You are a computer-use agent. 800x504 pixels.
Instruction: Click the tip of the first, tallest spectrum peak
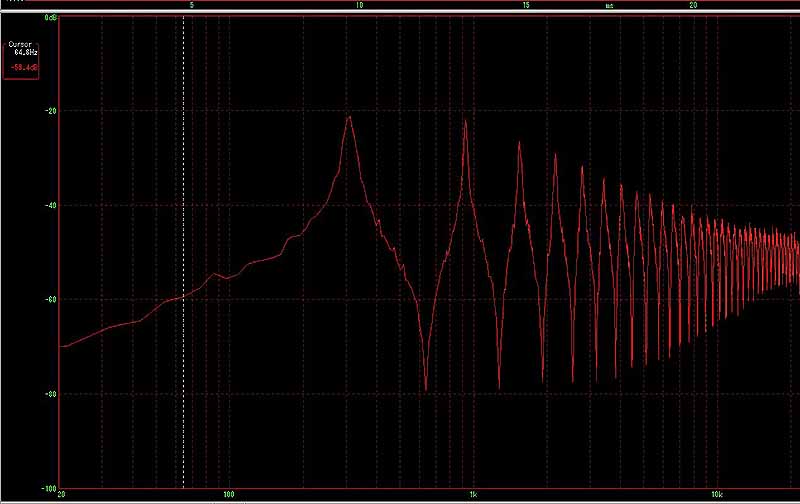(349, 117)
